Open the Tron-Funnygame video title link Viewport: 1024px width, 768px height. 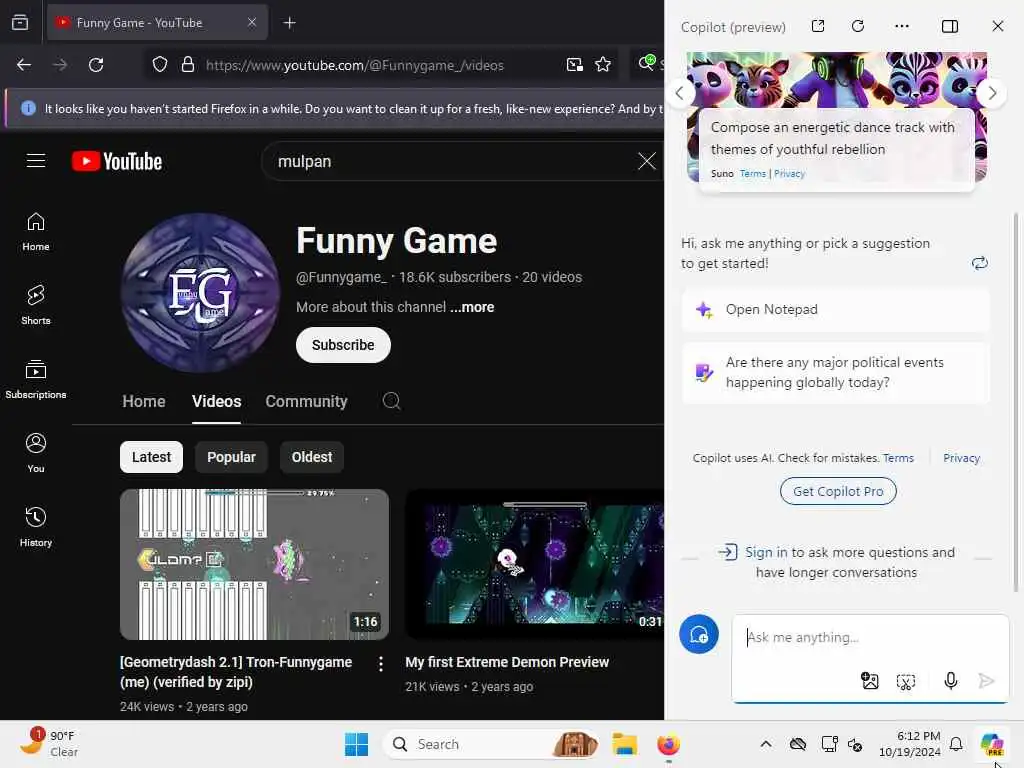(236, 672)
